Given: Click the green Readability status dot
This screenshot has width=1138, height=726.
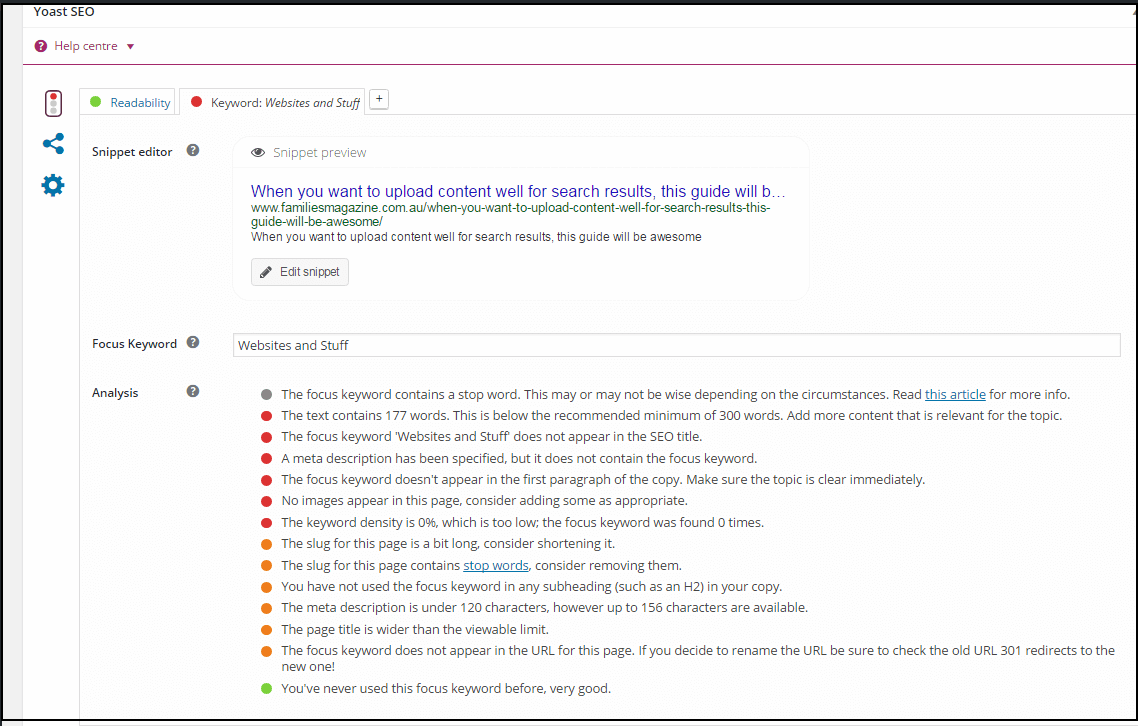Looking at the screenshot, I should click(x=95, y=102).
